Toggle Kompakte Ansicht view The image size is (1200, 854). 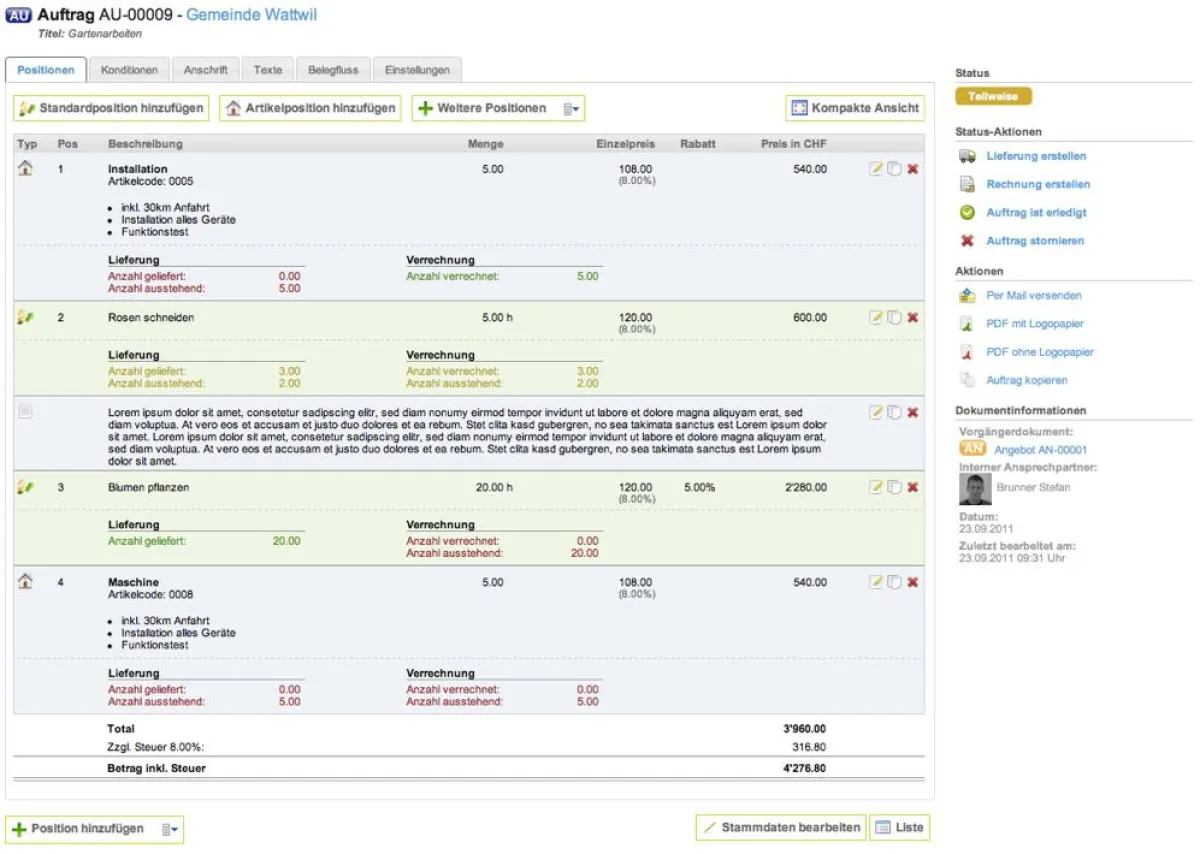point(855,108)
